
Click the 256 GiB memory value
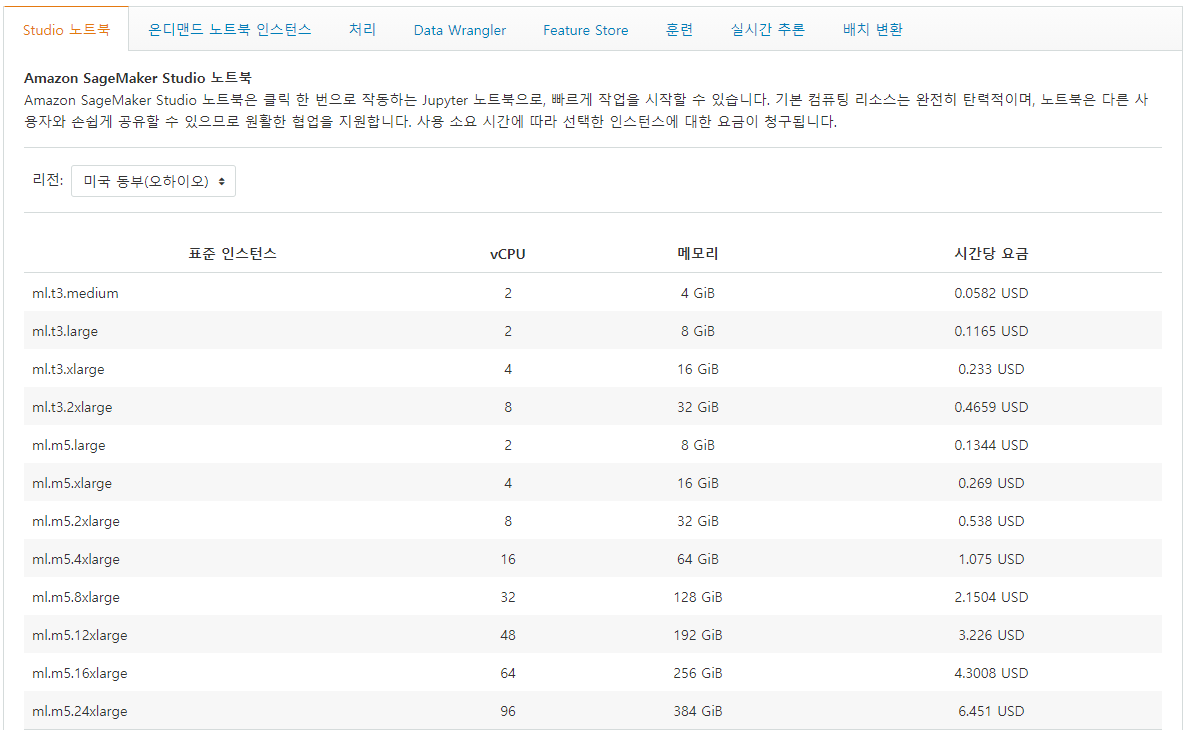[698, 672]
